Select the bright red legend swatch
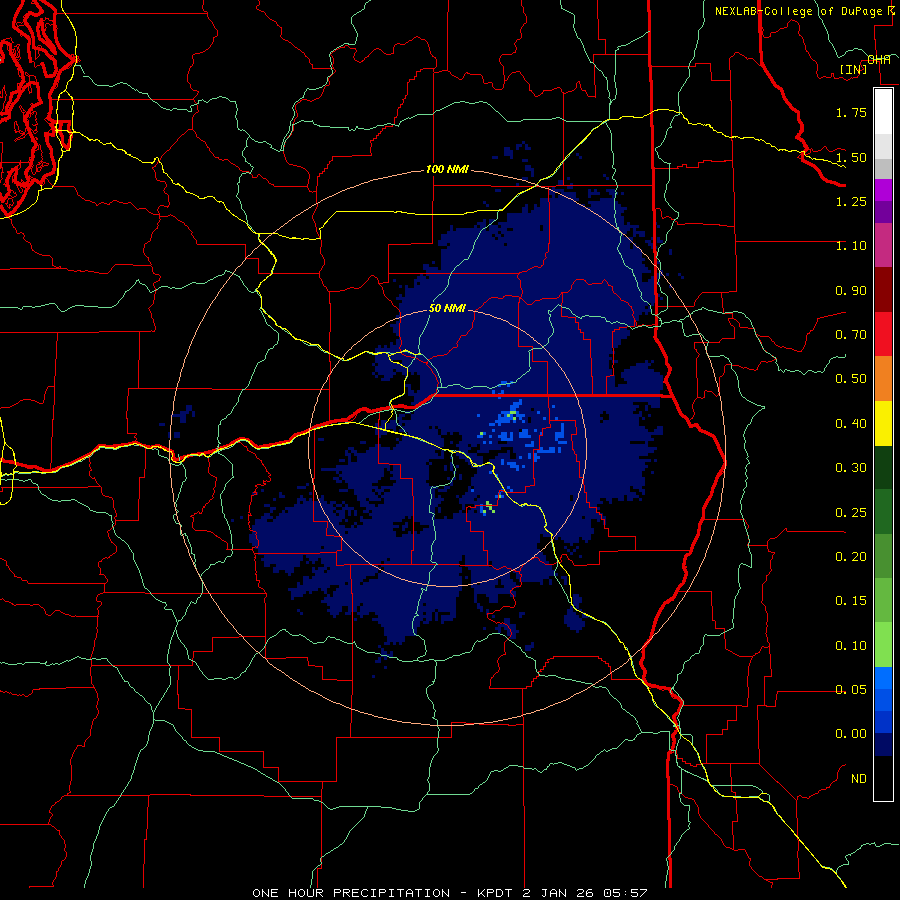This screenshot has height=900, width=900. (883, 335)
